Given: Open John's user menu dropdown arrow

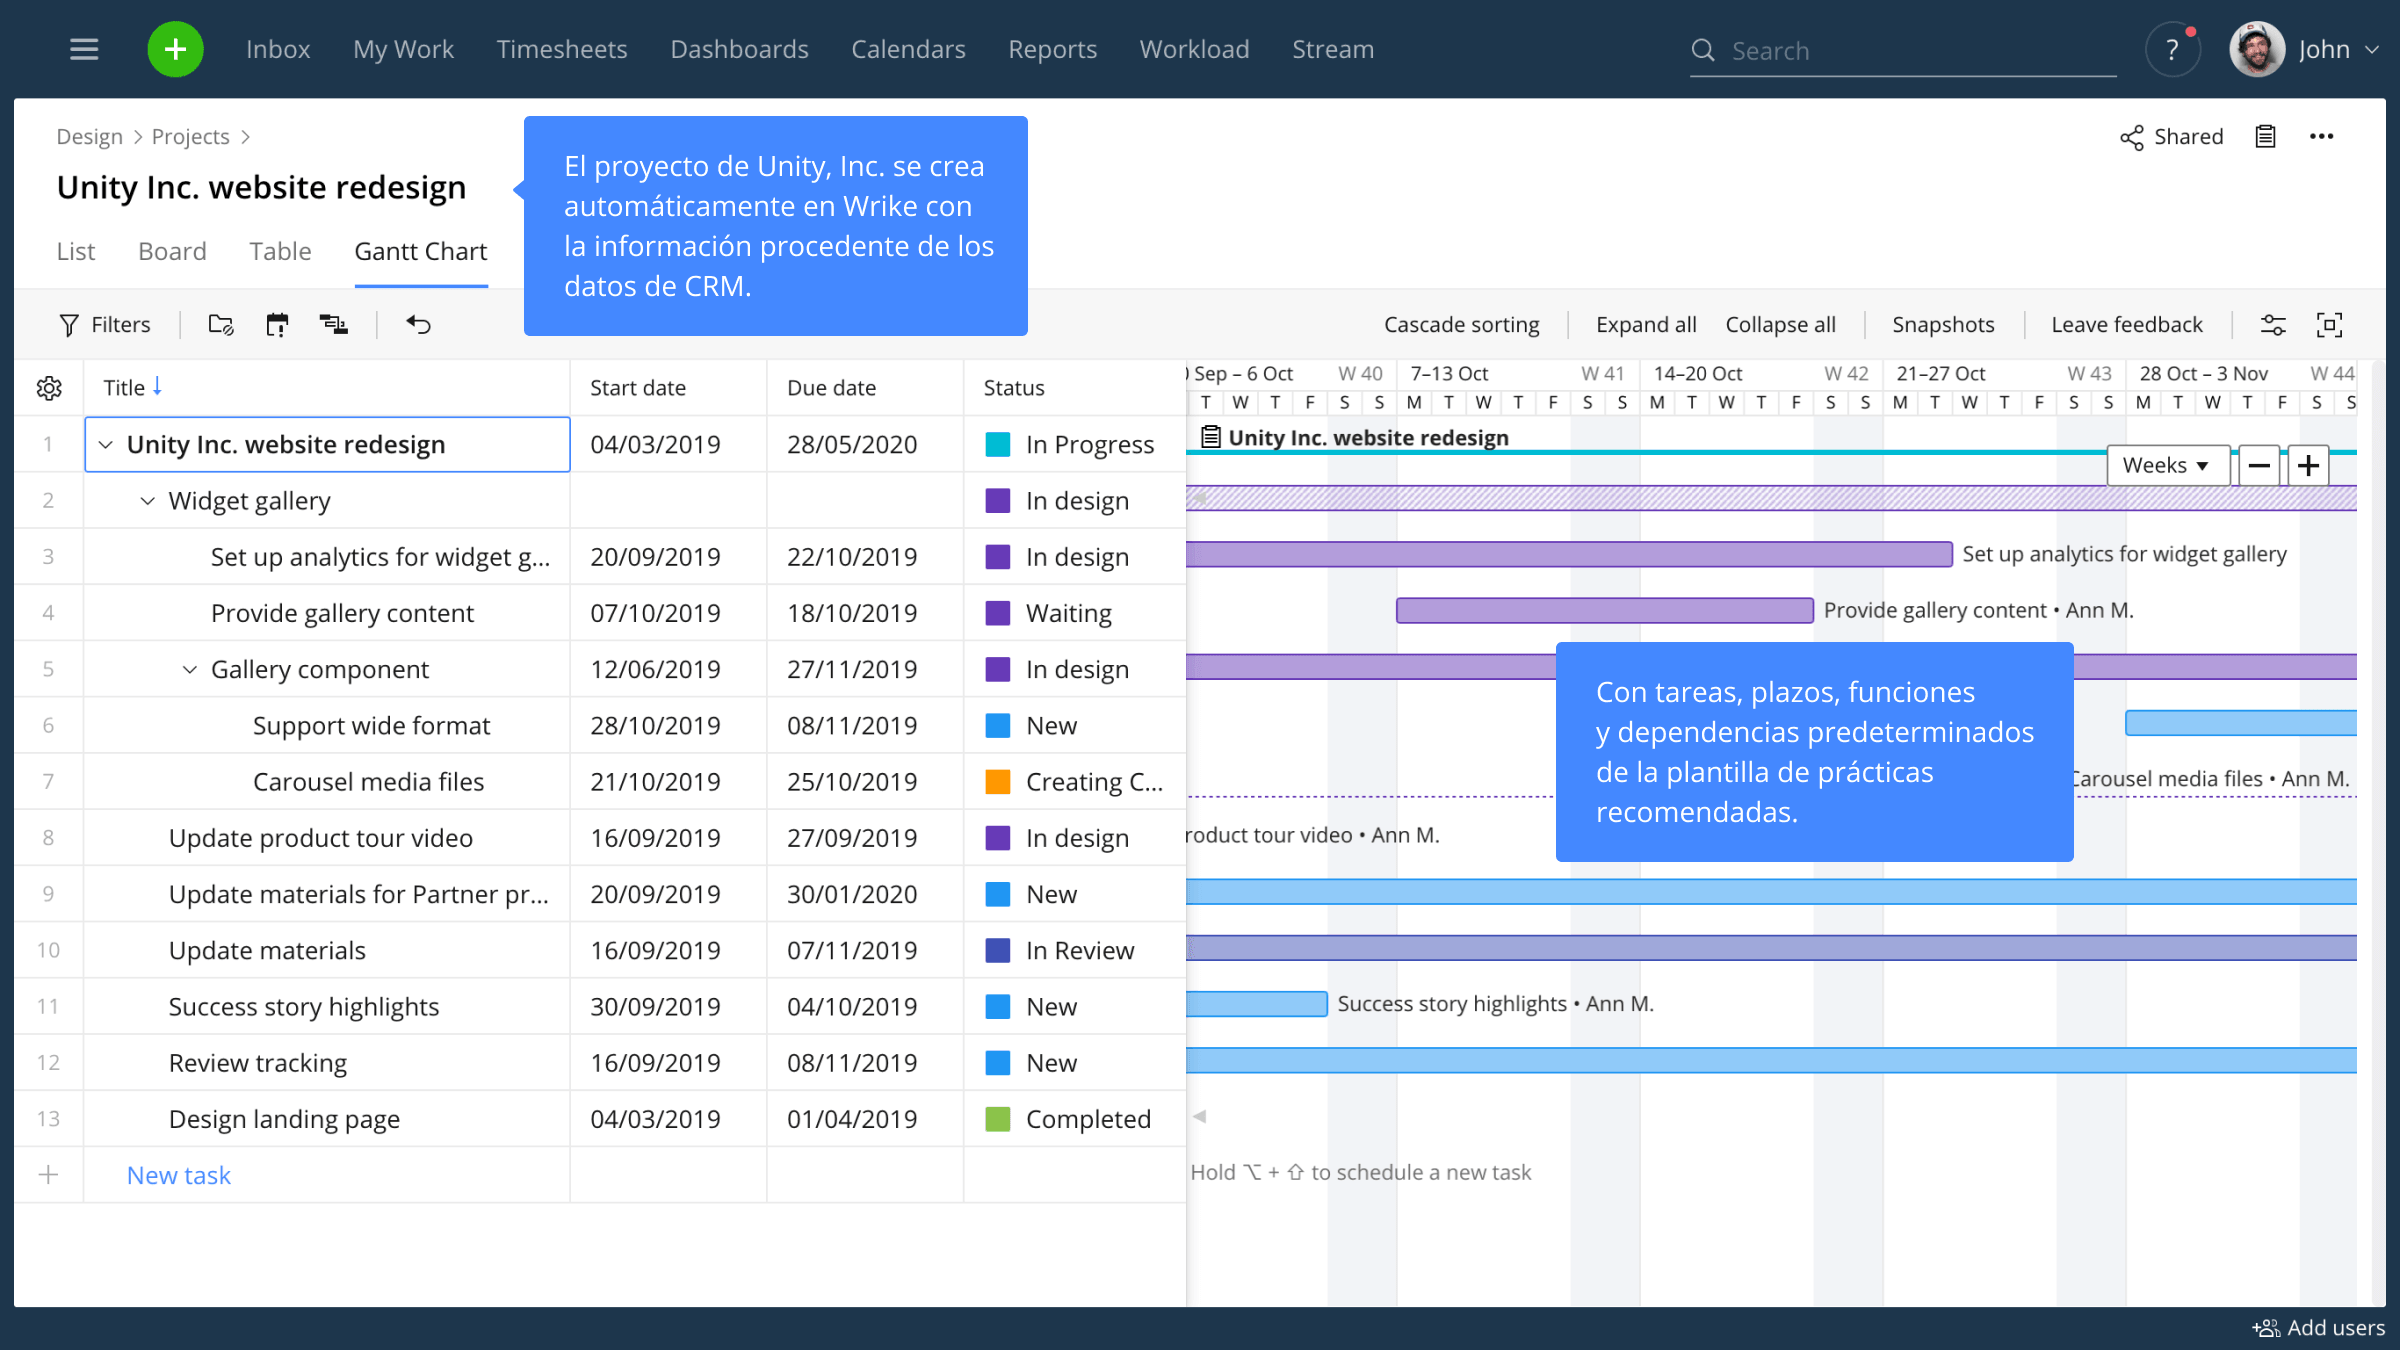Looking at the screenshot, I should 2372,49.
